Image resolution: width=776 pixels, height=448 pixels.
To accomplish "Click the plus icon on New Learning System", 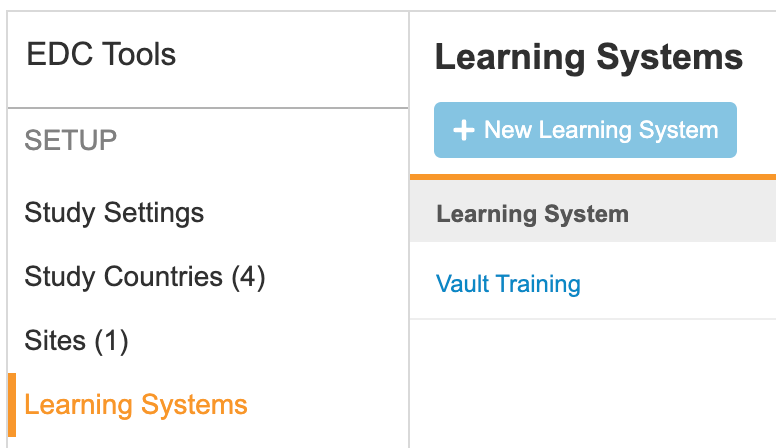I will (x=463, y=130).
